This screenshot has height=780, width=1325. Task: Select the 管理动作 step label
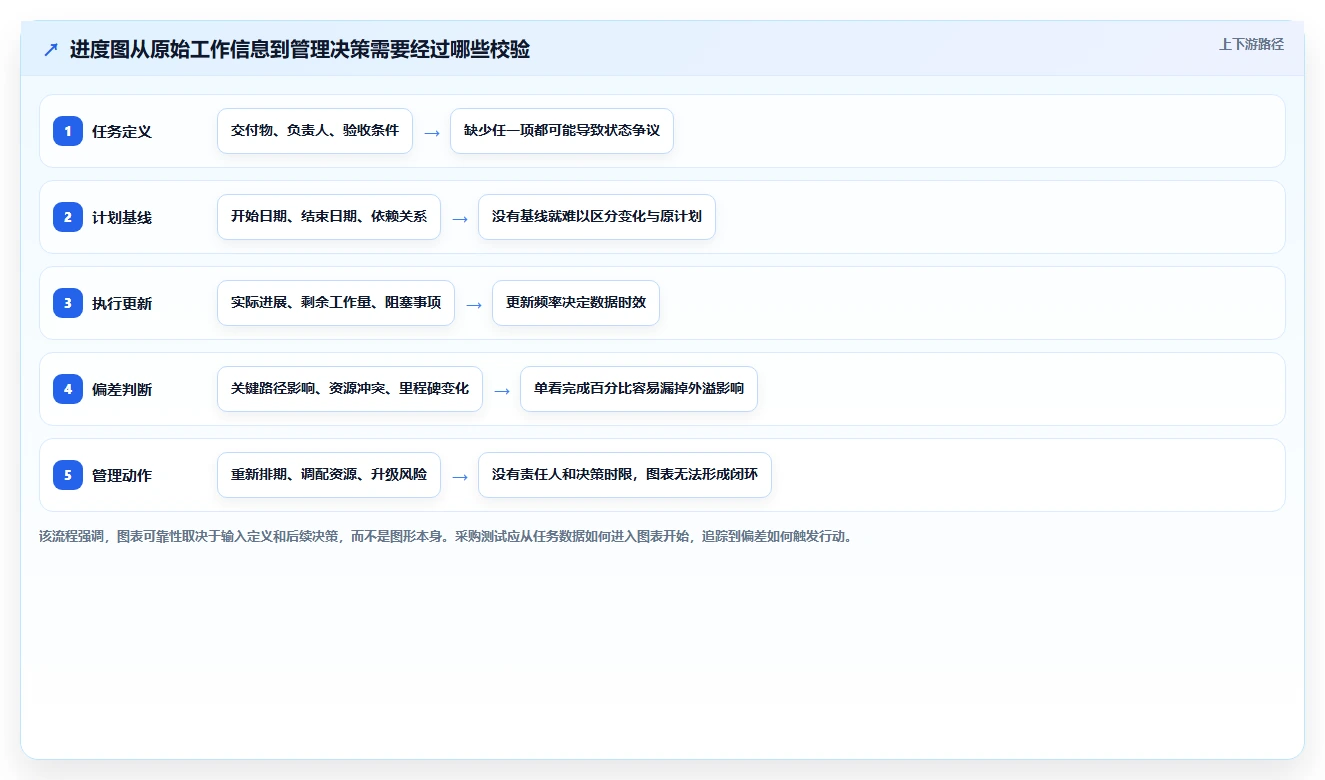click(x=122, y=476)
